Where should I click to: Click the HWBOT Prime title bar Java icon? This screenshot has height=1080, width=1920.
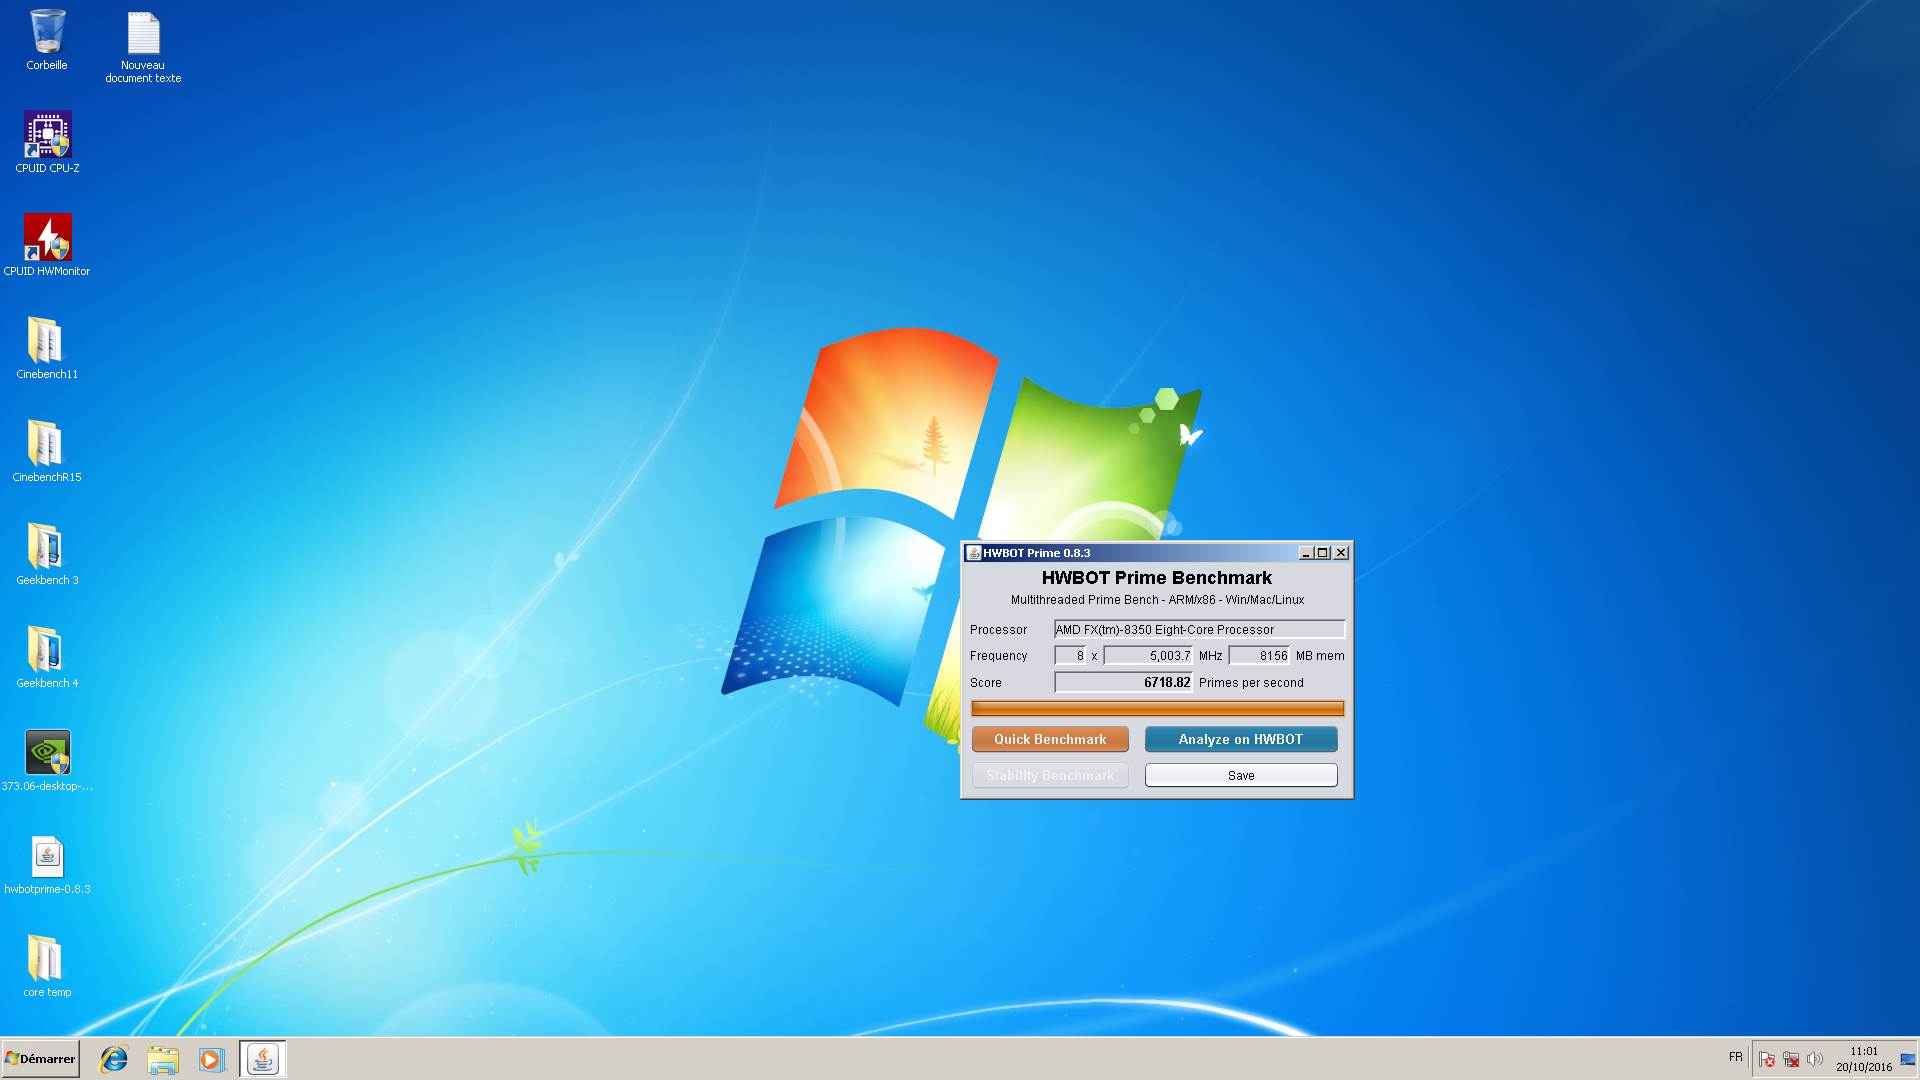coord(973,553)
